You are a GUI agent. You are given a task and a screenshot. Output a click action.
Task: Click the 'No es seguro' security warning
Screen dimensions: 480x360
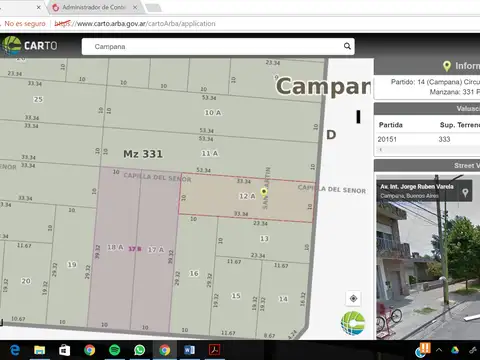(x=24, y=24)
